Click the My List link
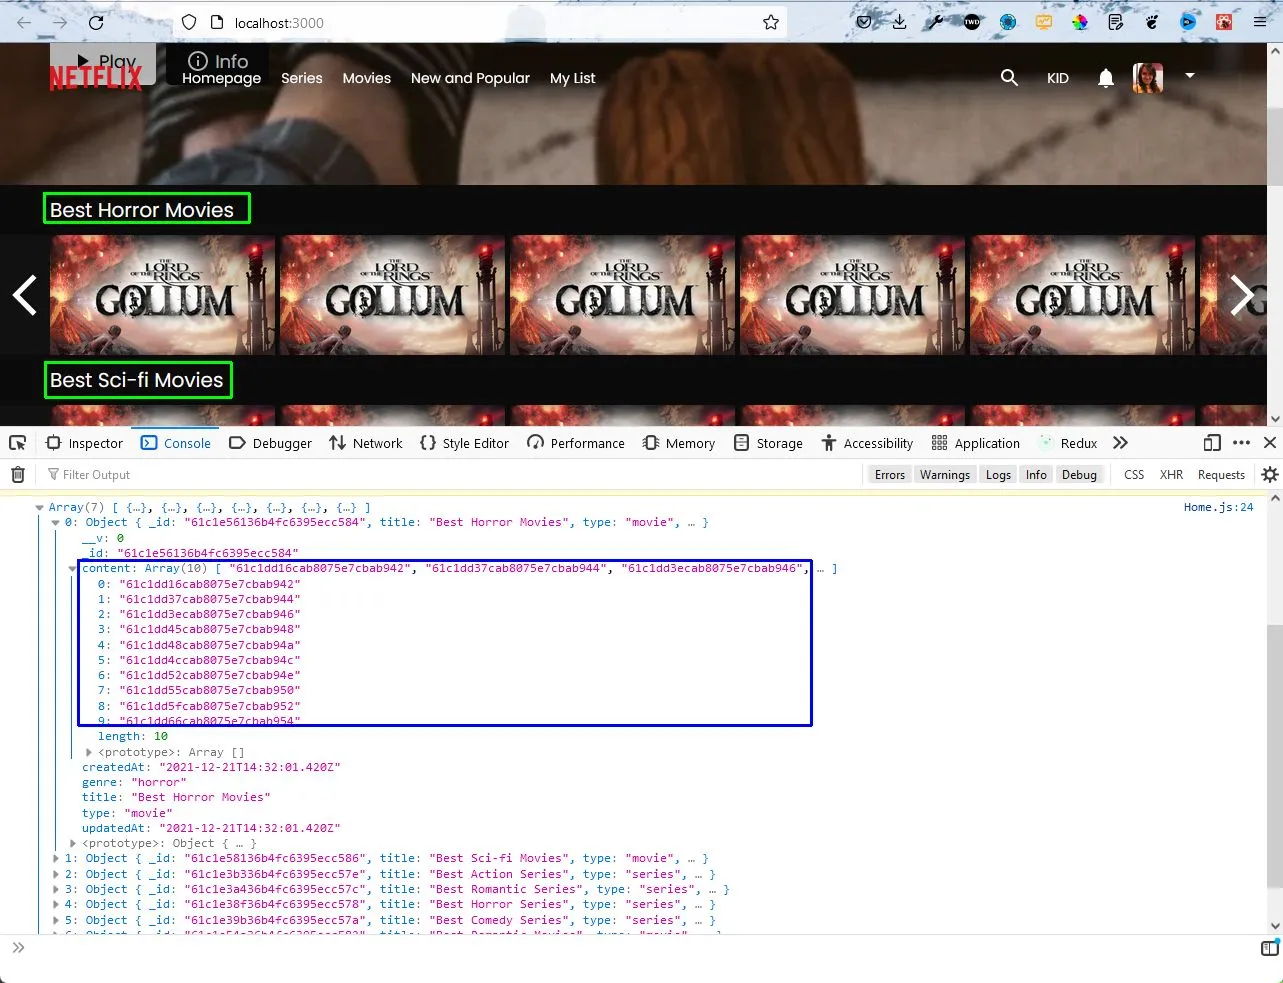Viewport: 1283px width, 983px height. 573,78
